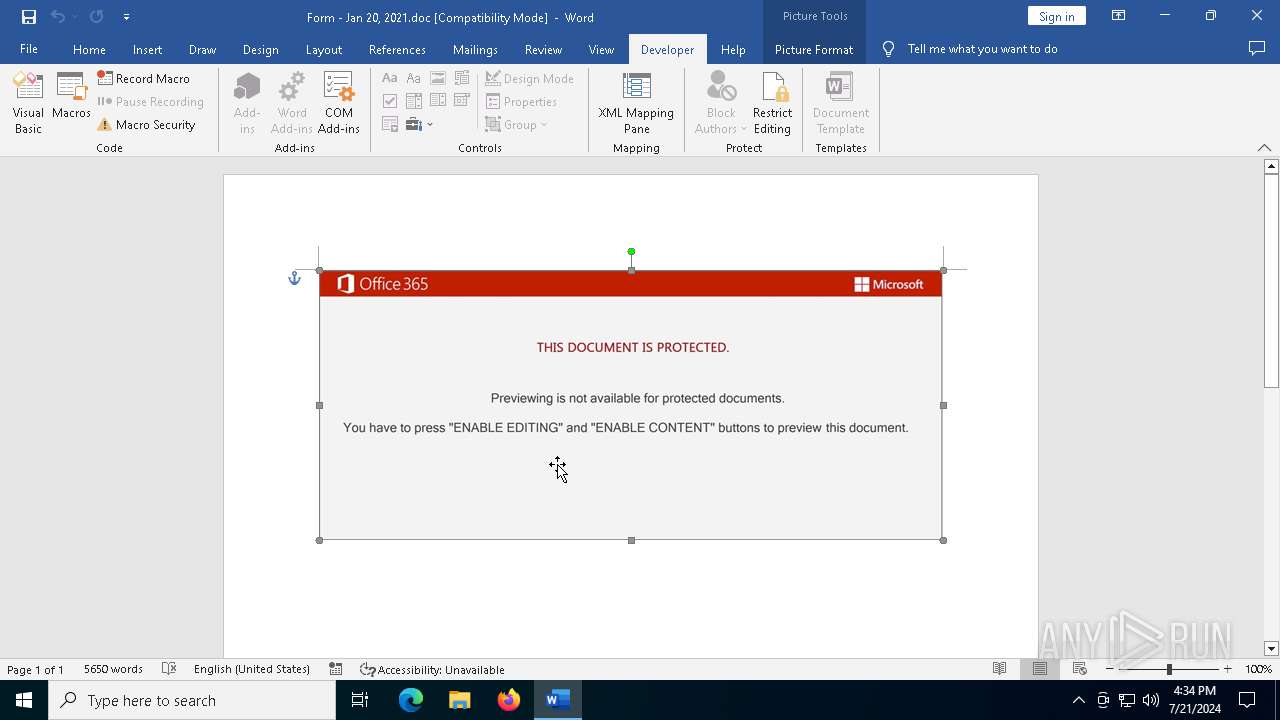Open Macro Security settings
The image size is (1280, 720).
tap(146, 125)
